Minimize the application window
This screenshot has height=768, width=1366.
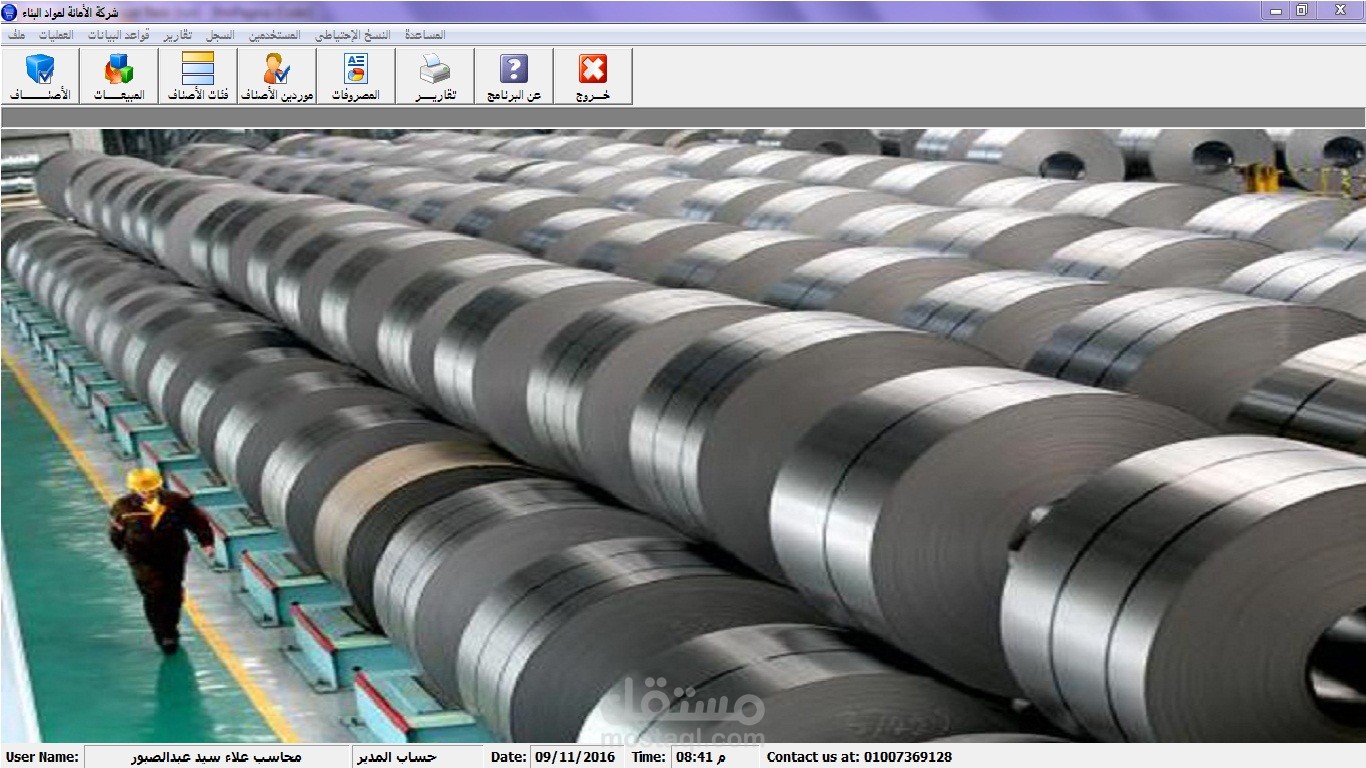(x=1276, y=10)
